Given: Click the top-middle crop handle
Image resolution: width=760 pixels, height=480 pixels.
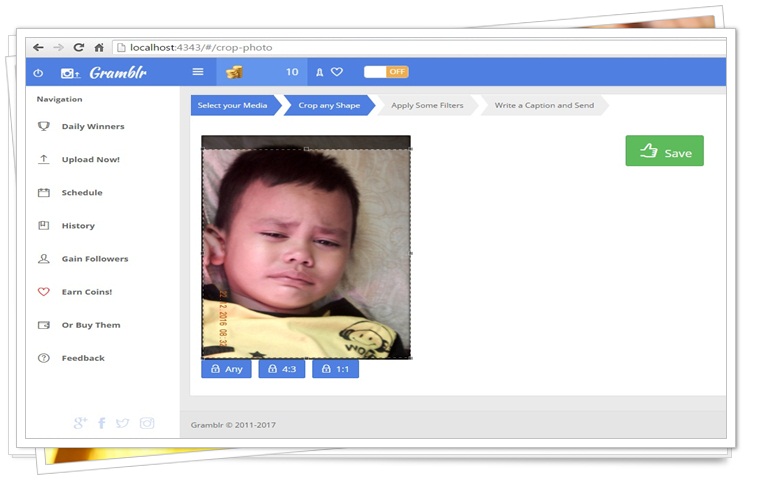Looking at the screenshot, I should 306,149.
